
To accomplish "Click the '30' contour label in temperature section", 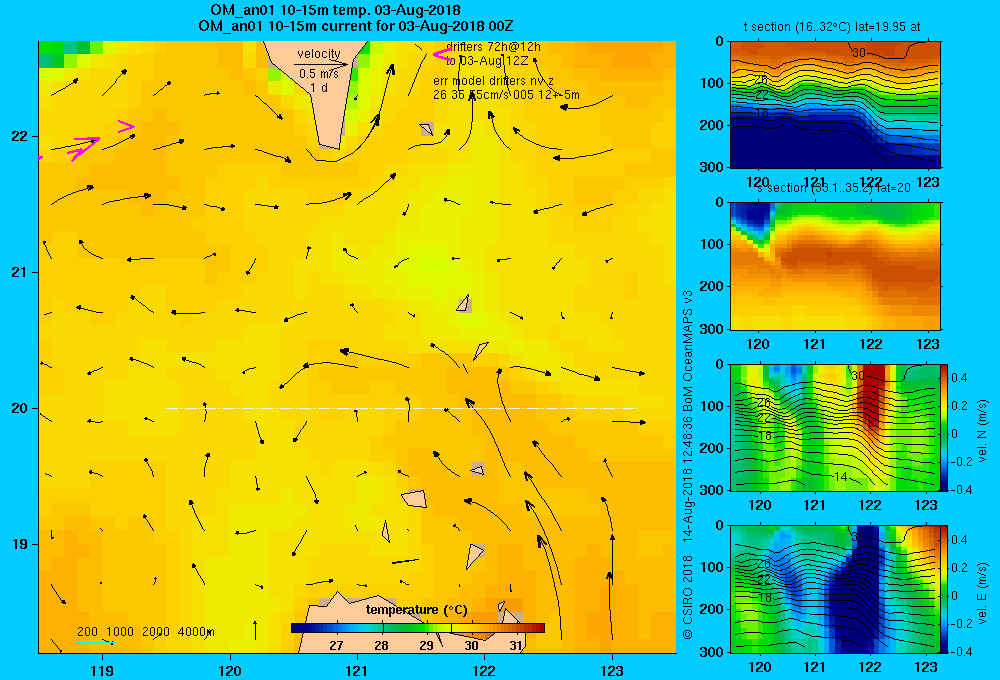I will [858, 52].
